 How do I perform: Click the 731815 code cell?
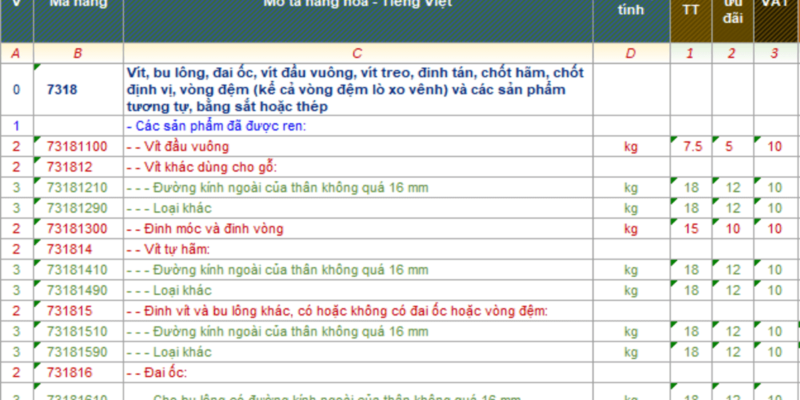coord(70,311)
